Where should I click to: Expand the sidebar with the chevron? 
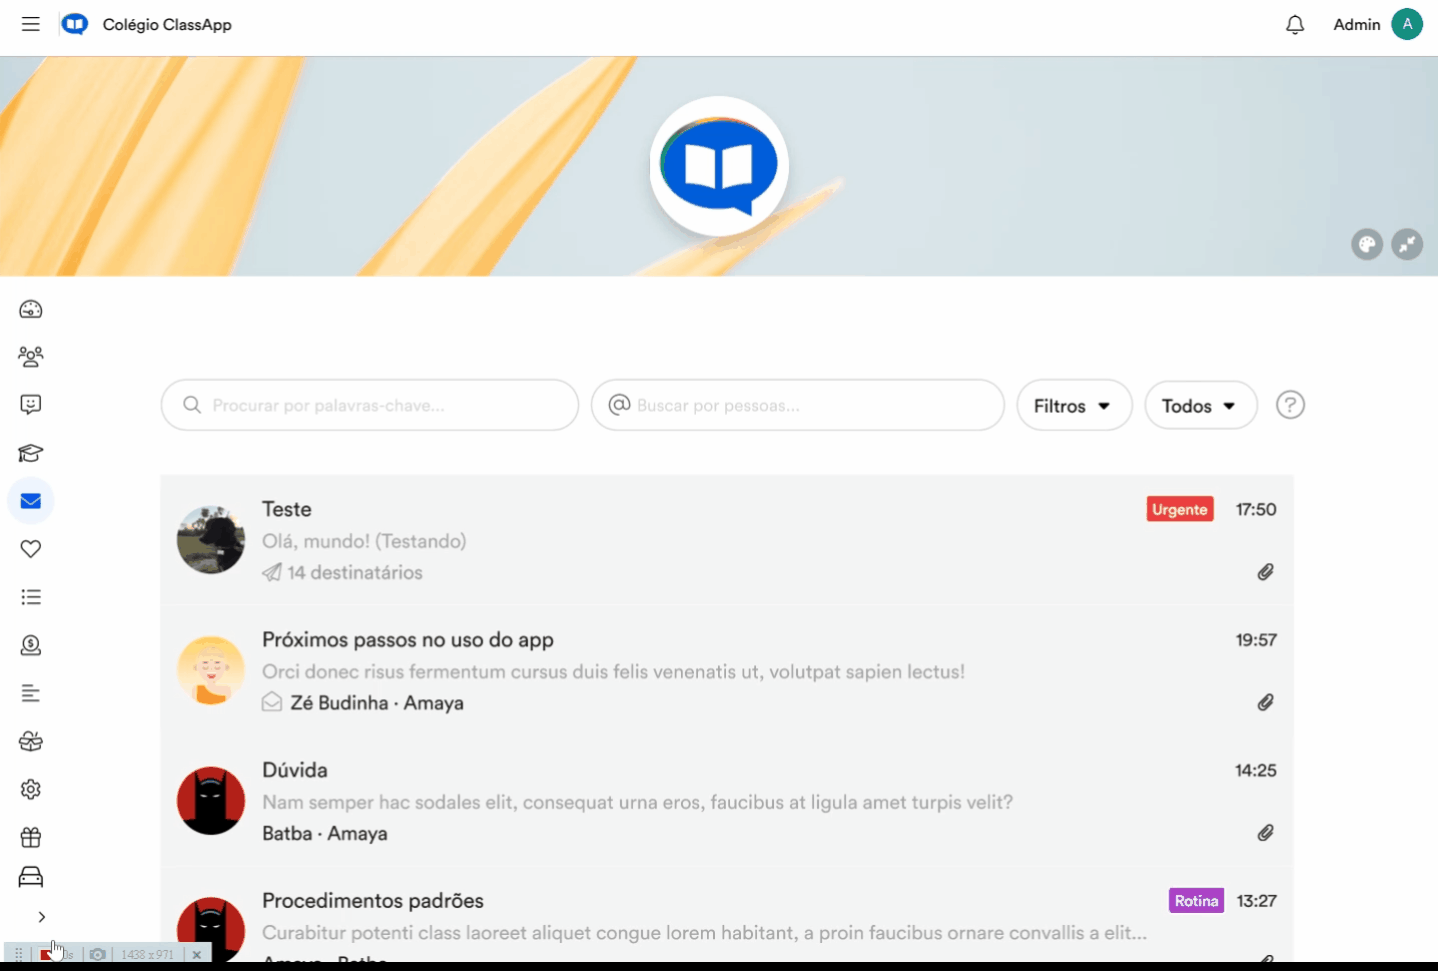click(x=41, y=916)
